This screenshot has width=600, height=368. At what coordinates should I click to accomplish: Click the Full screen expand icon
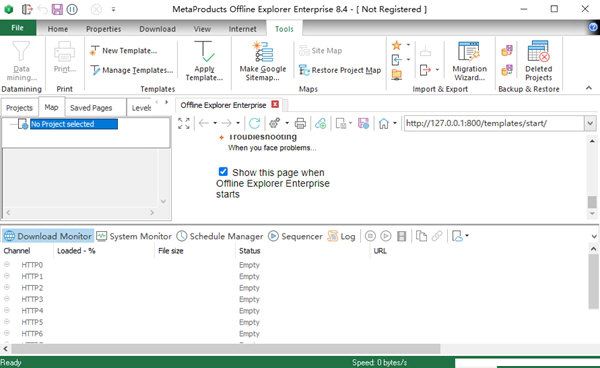pos(184,123)
